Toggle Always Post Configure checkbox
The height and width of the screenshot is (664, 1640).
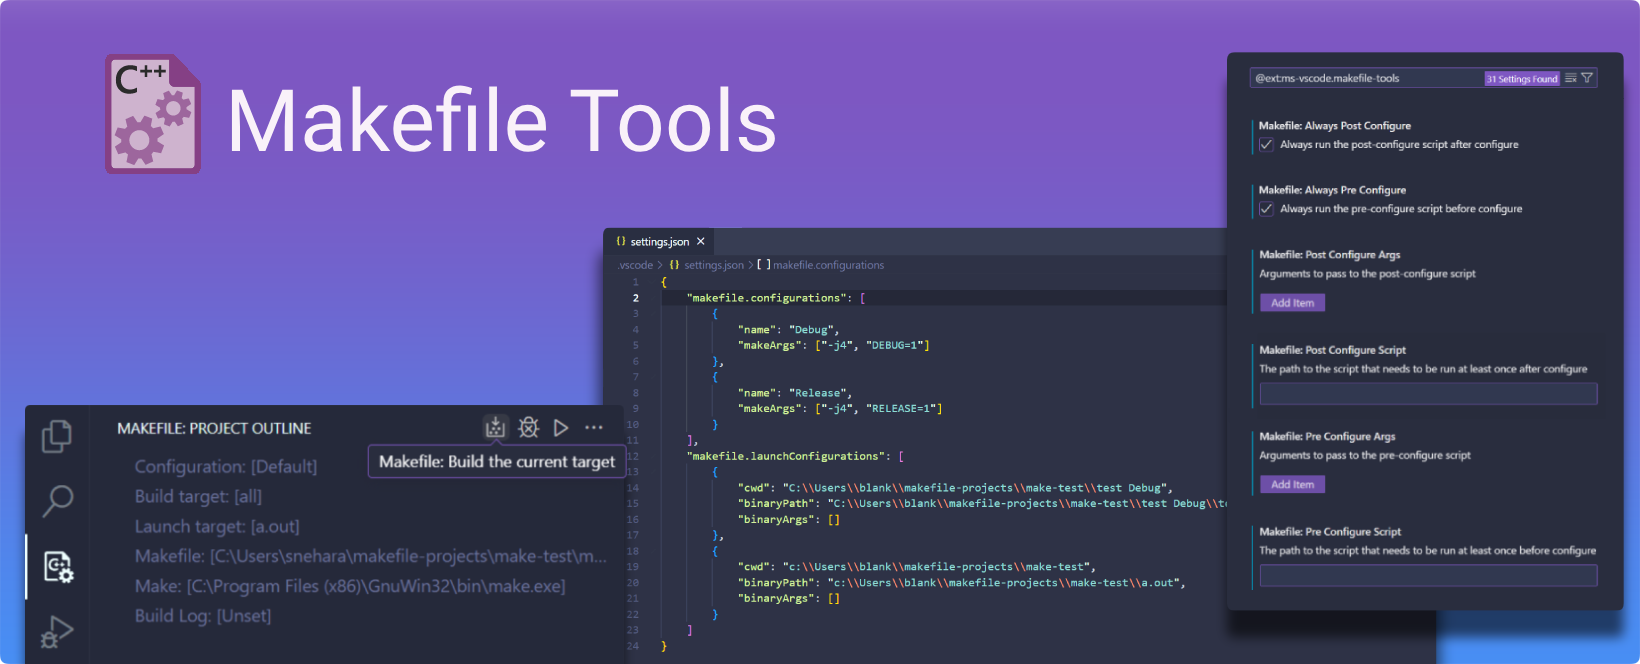click(x=1266, y=145)
